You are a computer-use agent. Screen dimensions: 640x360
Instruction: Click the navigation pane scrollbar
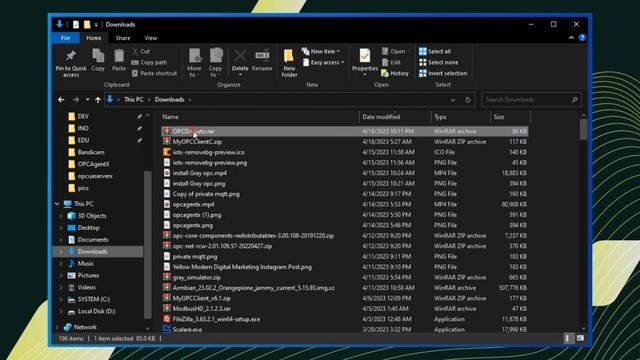click(x=148, y=245)
